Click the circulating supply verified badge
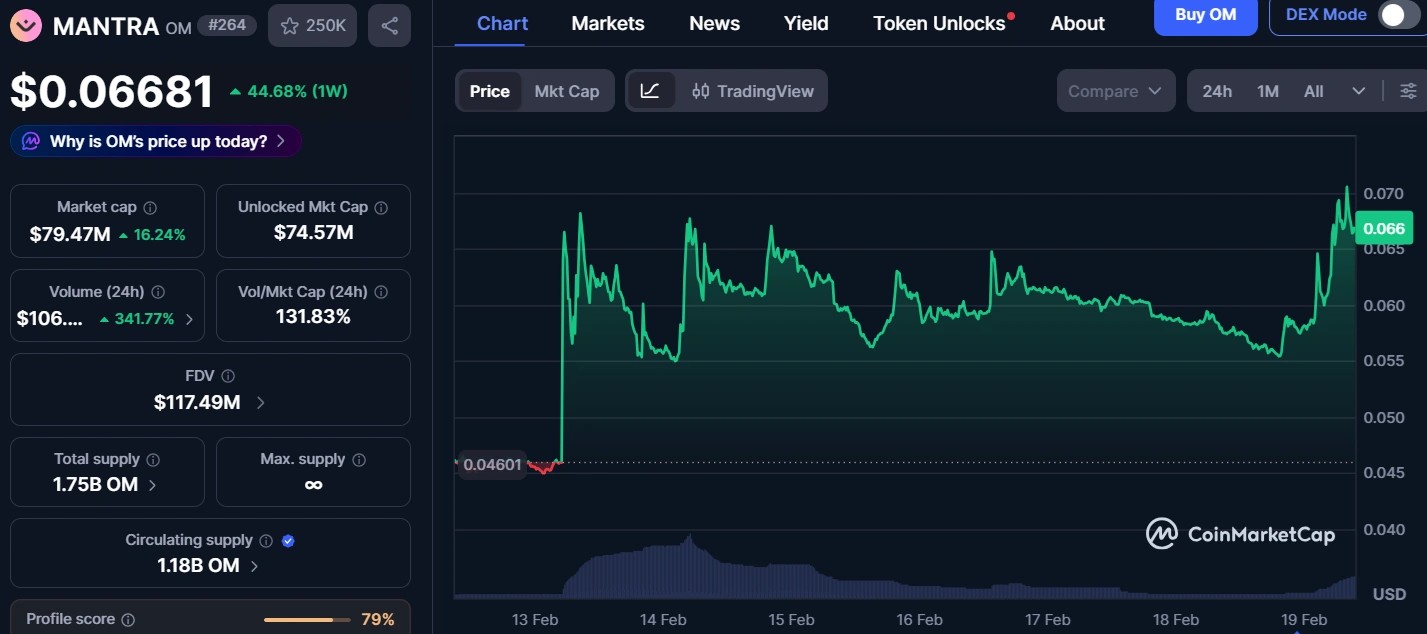 coord(288,541)
